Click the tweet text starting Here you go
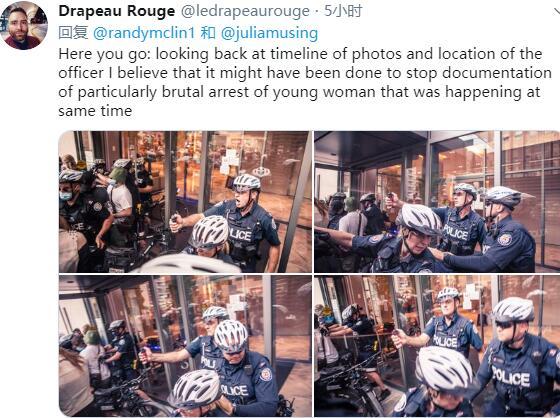Image resolution: width=560 pixels, height=418 pixels. point(305,82)
